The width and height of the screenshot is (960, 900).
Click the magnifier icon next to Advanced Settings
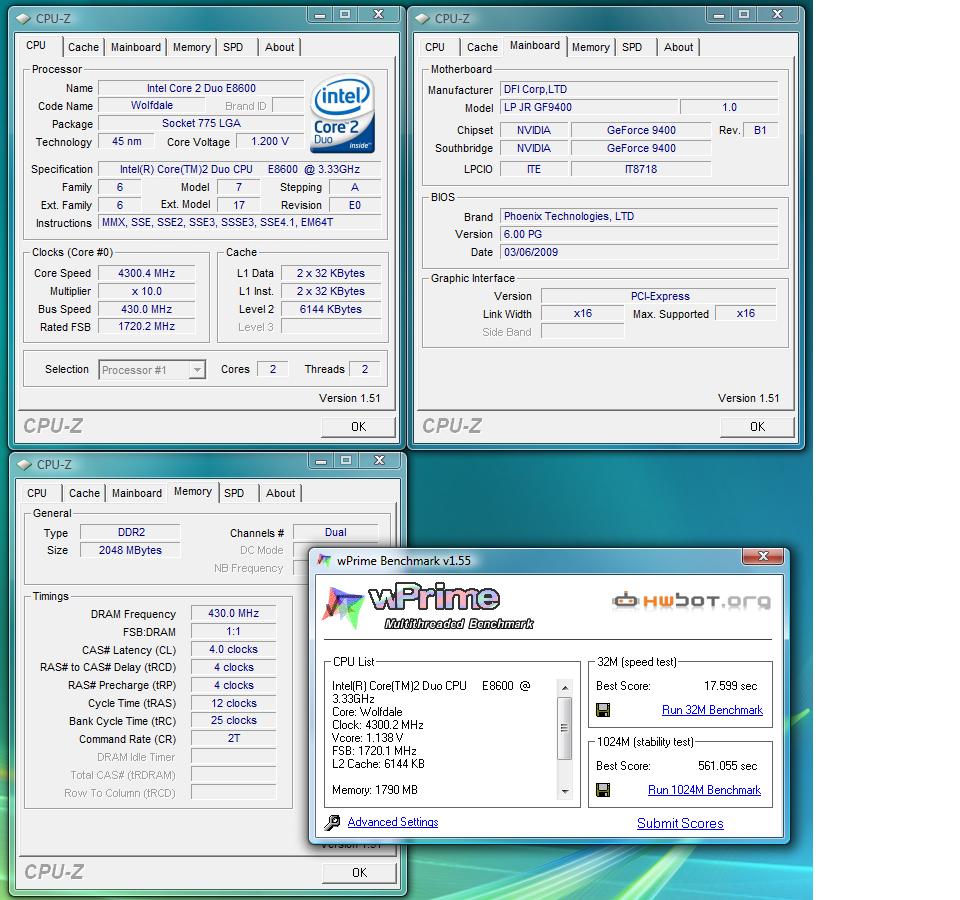tap(332, 822)
